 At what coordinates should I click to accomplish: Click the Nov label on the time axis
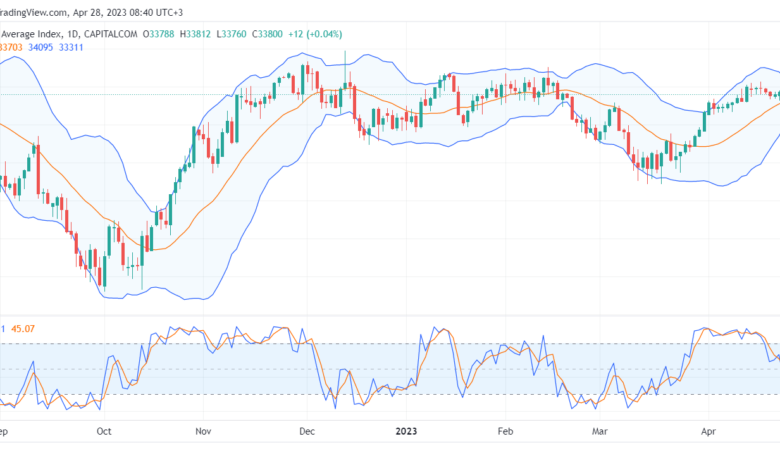pyautogui.click(x=203, y=431)
